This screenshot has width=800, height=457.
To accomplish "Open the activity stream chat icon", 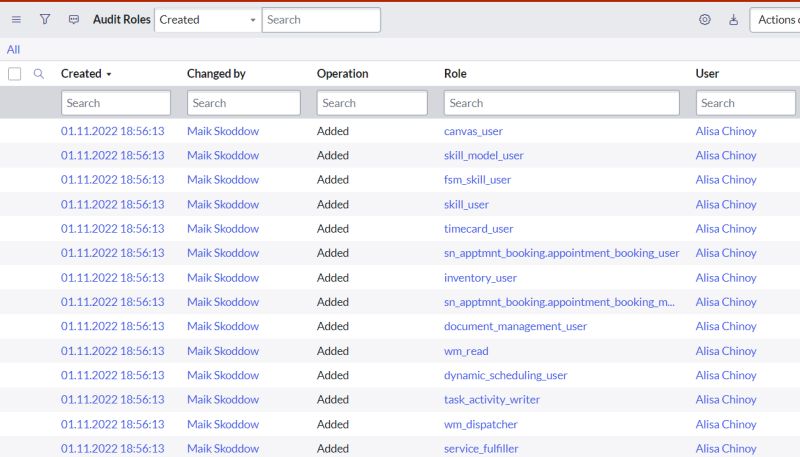I will [x=74, y=19].
